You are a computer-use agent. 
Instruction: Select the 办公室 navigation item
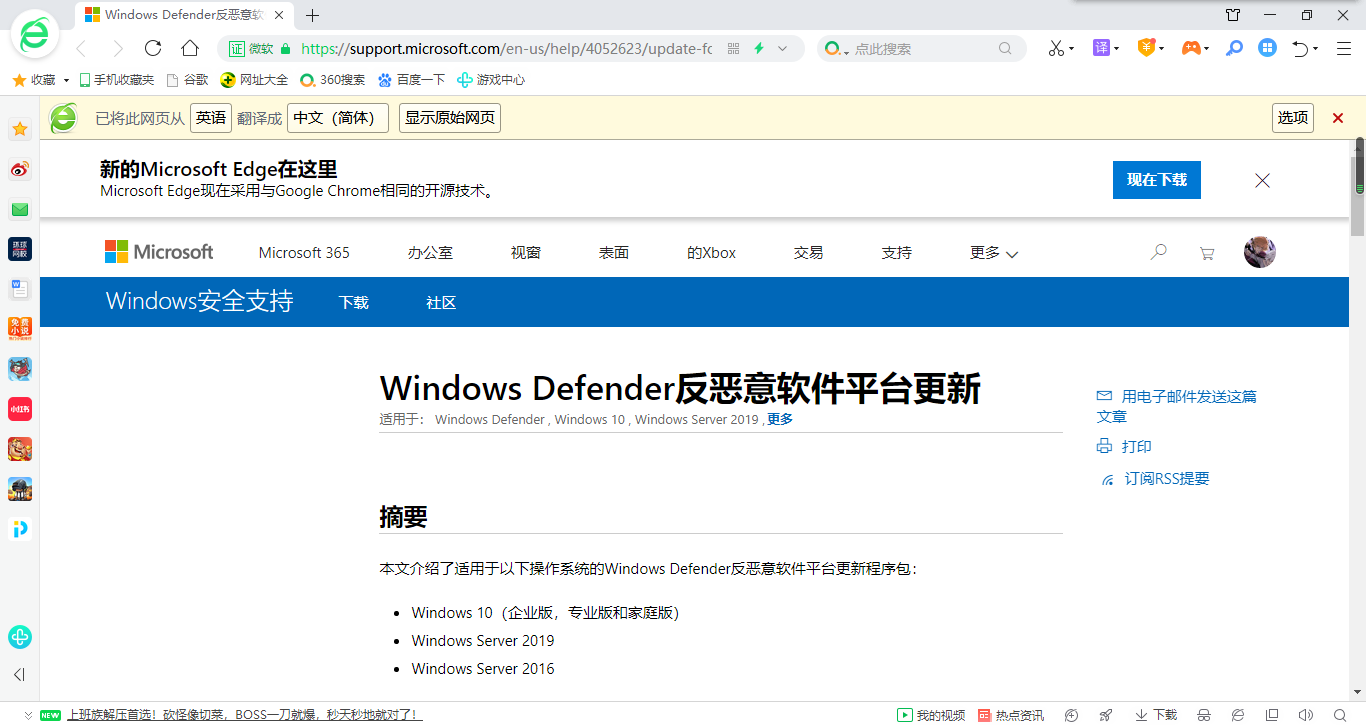[430, 253]
